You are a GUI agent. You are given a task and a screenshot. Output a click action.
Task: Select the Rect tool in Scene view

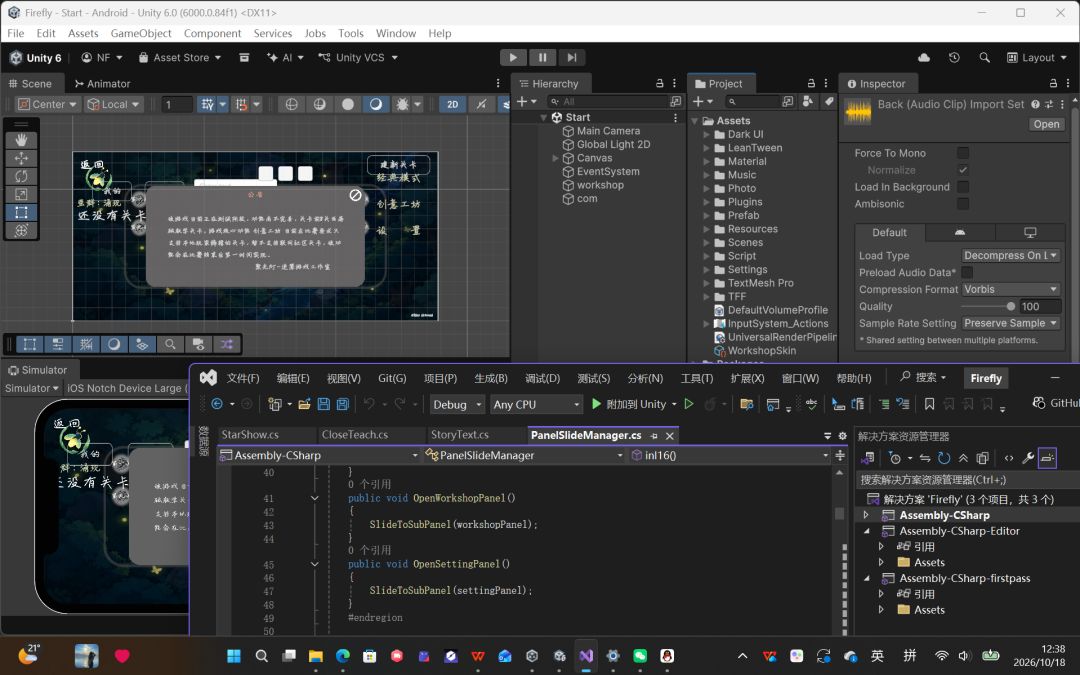[x=21, y=212]
